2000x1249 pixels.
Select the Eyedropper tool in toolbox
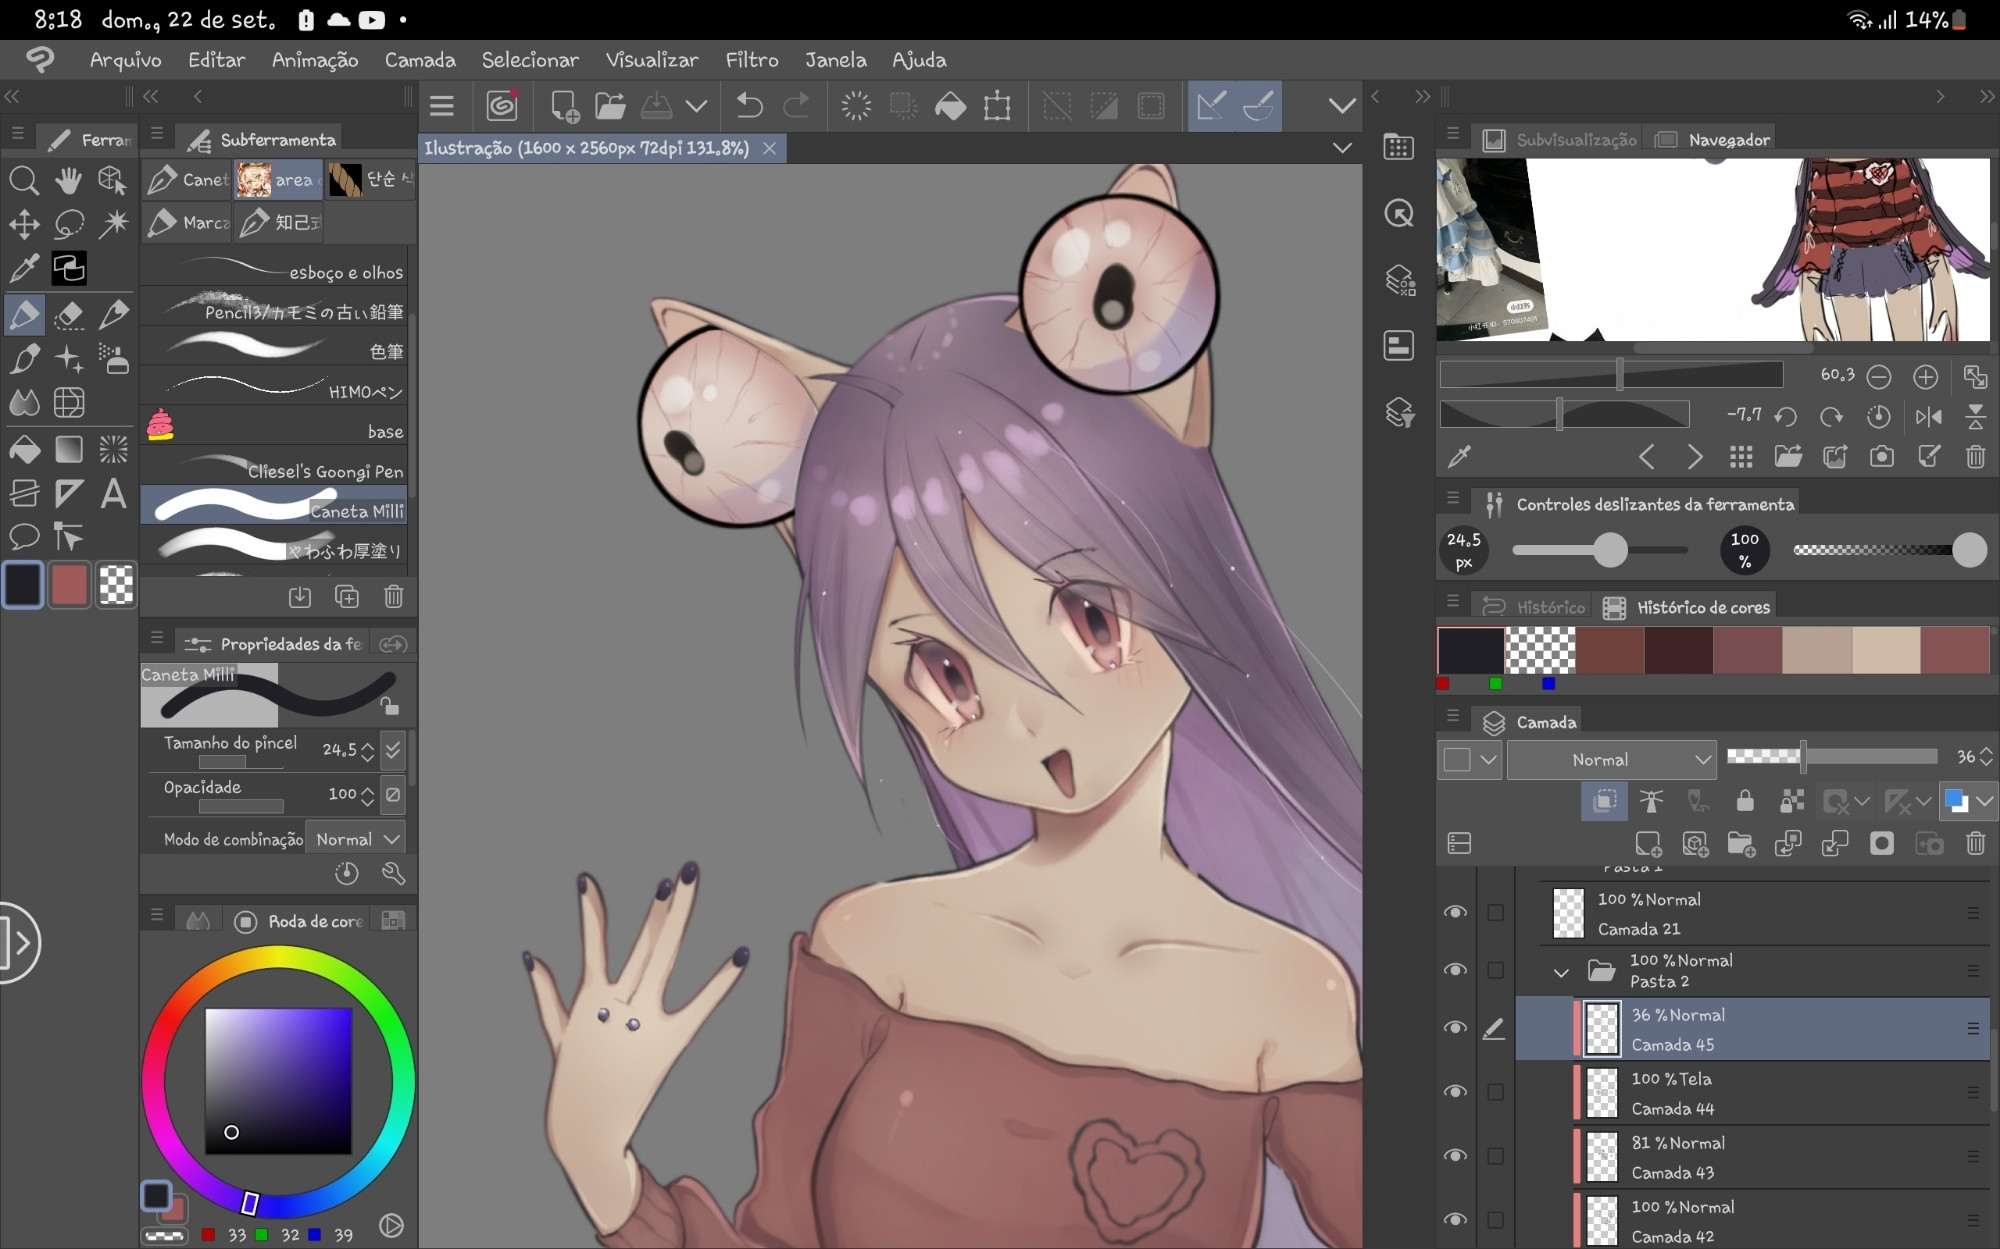tap(23, 268)
